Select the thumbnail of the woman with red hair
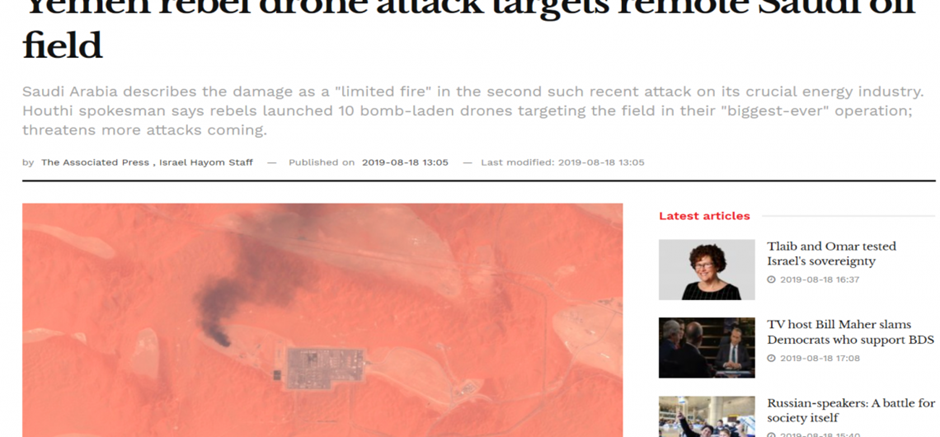940x437 pixels. (707, 270)
